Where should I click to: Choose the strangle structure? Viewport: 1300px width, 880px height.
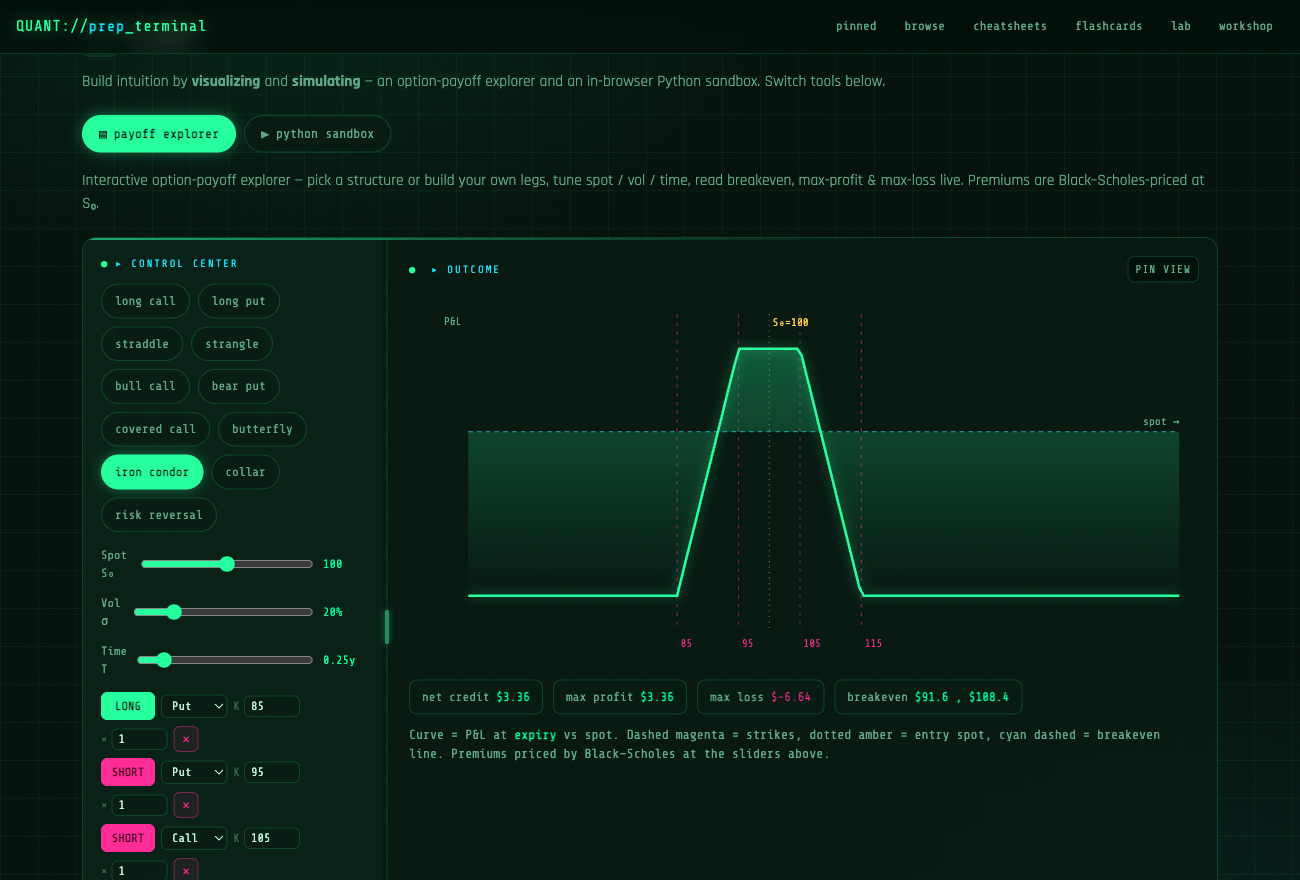pos(232,344)
